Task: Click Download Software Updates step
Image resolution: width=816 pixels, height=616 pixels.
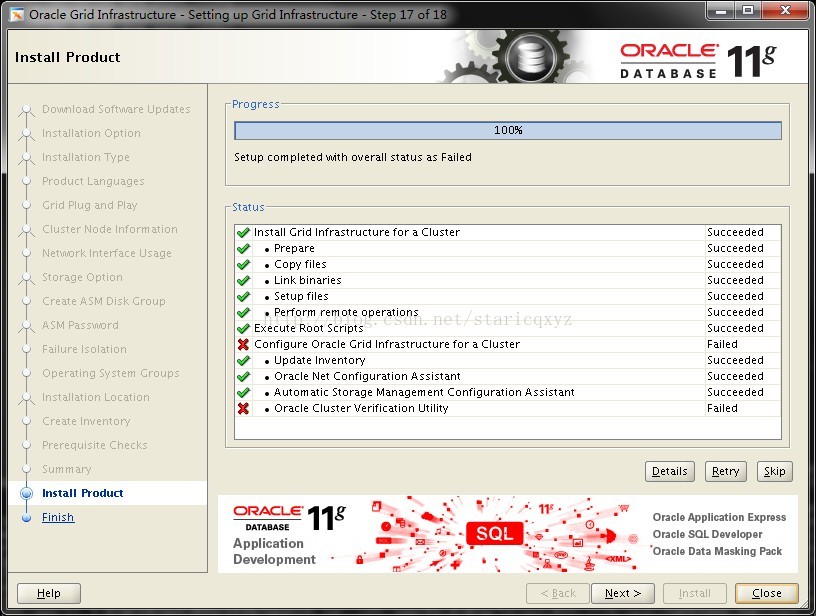Action: tap(116, 109)
